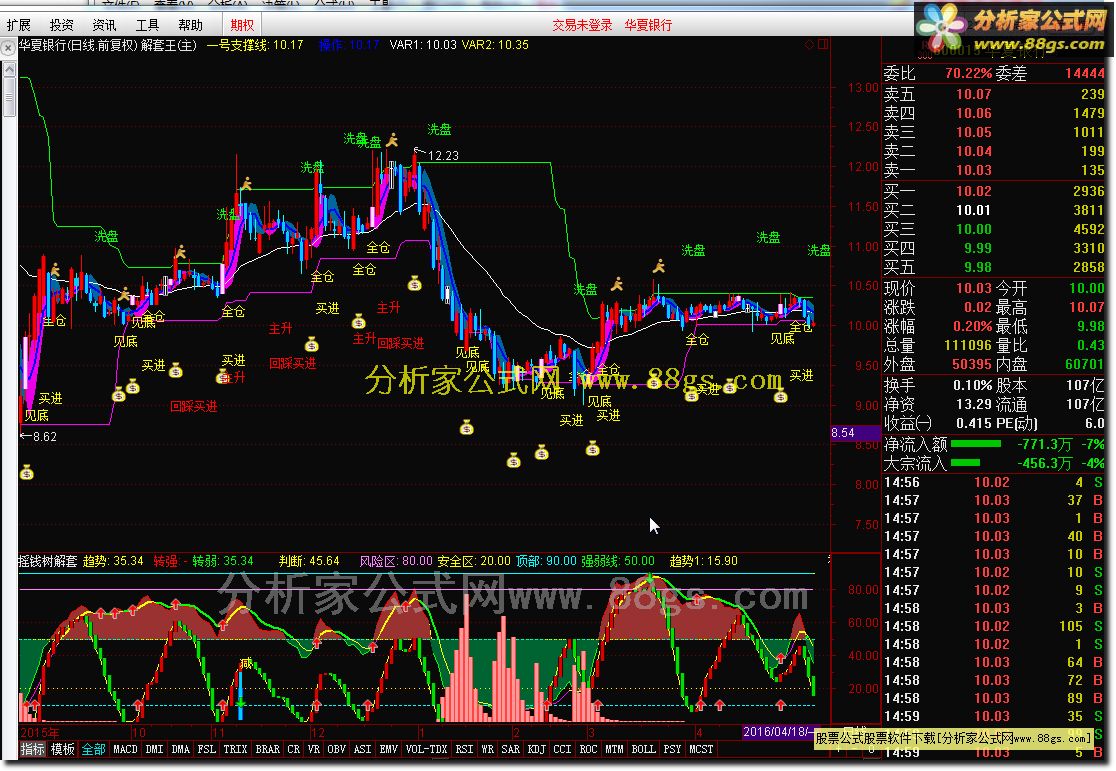1116x771 pixels.
Task: Click the scroll-up arrow beside the chart
Action: pyautogui.click(x=9, y=70)
